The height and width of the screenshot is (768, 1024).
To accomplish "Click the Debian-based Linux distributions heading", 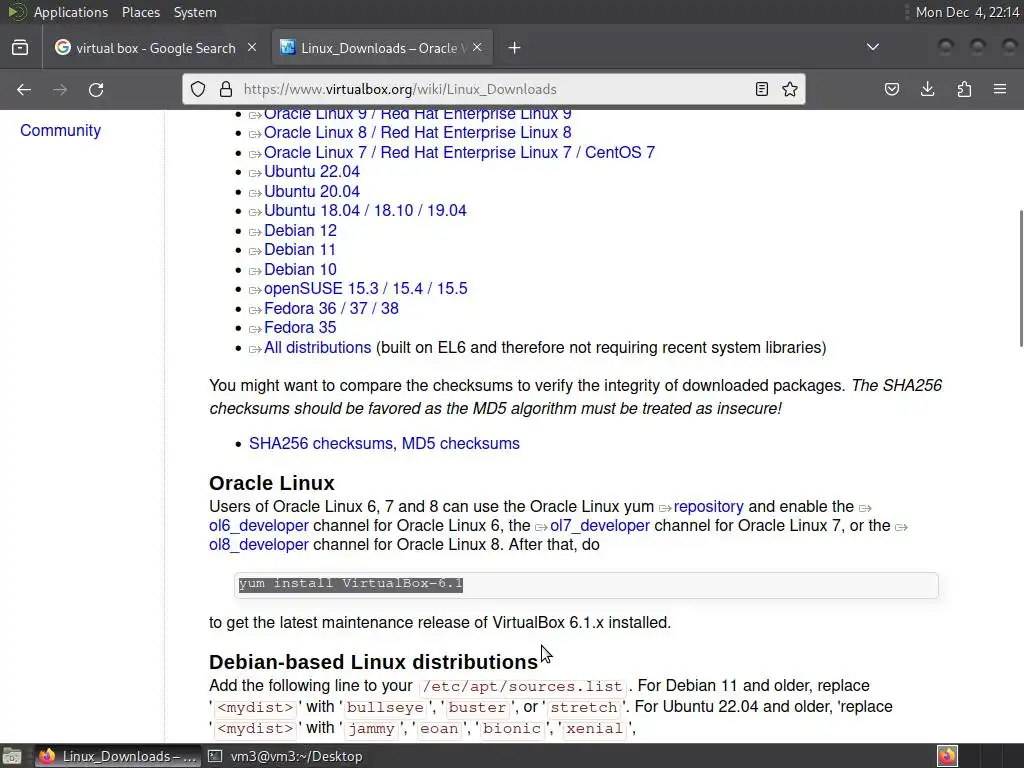I will (x=374, y=662).
